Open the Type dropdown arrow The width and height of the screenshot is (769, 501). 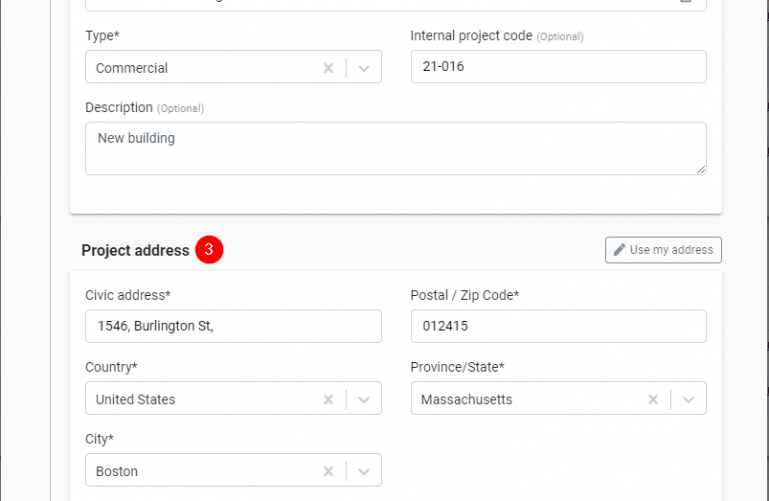coord(363,68)
